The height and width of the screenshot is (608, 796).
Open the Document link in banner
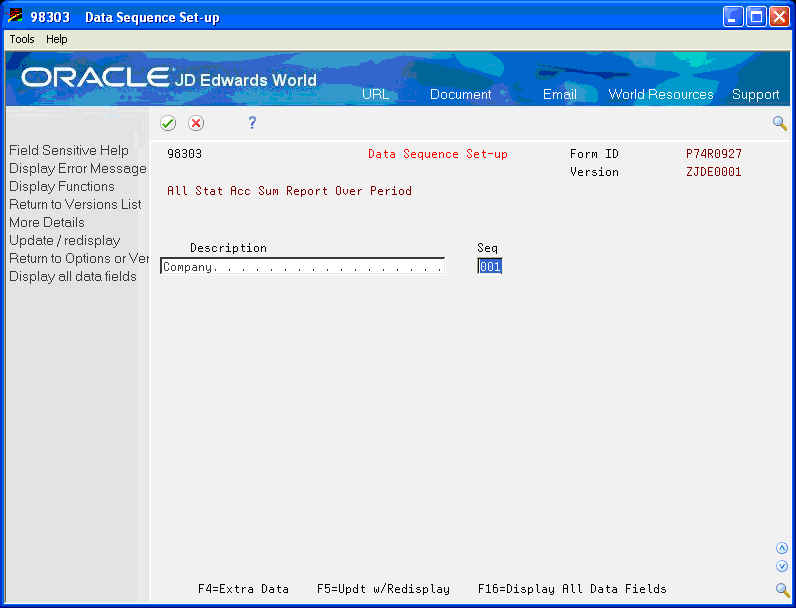pos(460,94)
